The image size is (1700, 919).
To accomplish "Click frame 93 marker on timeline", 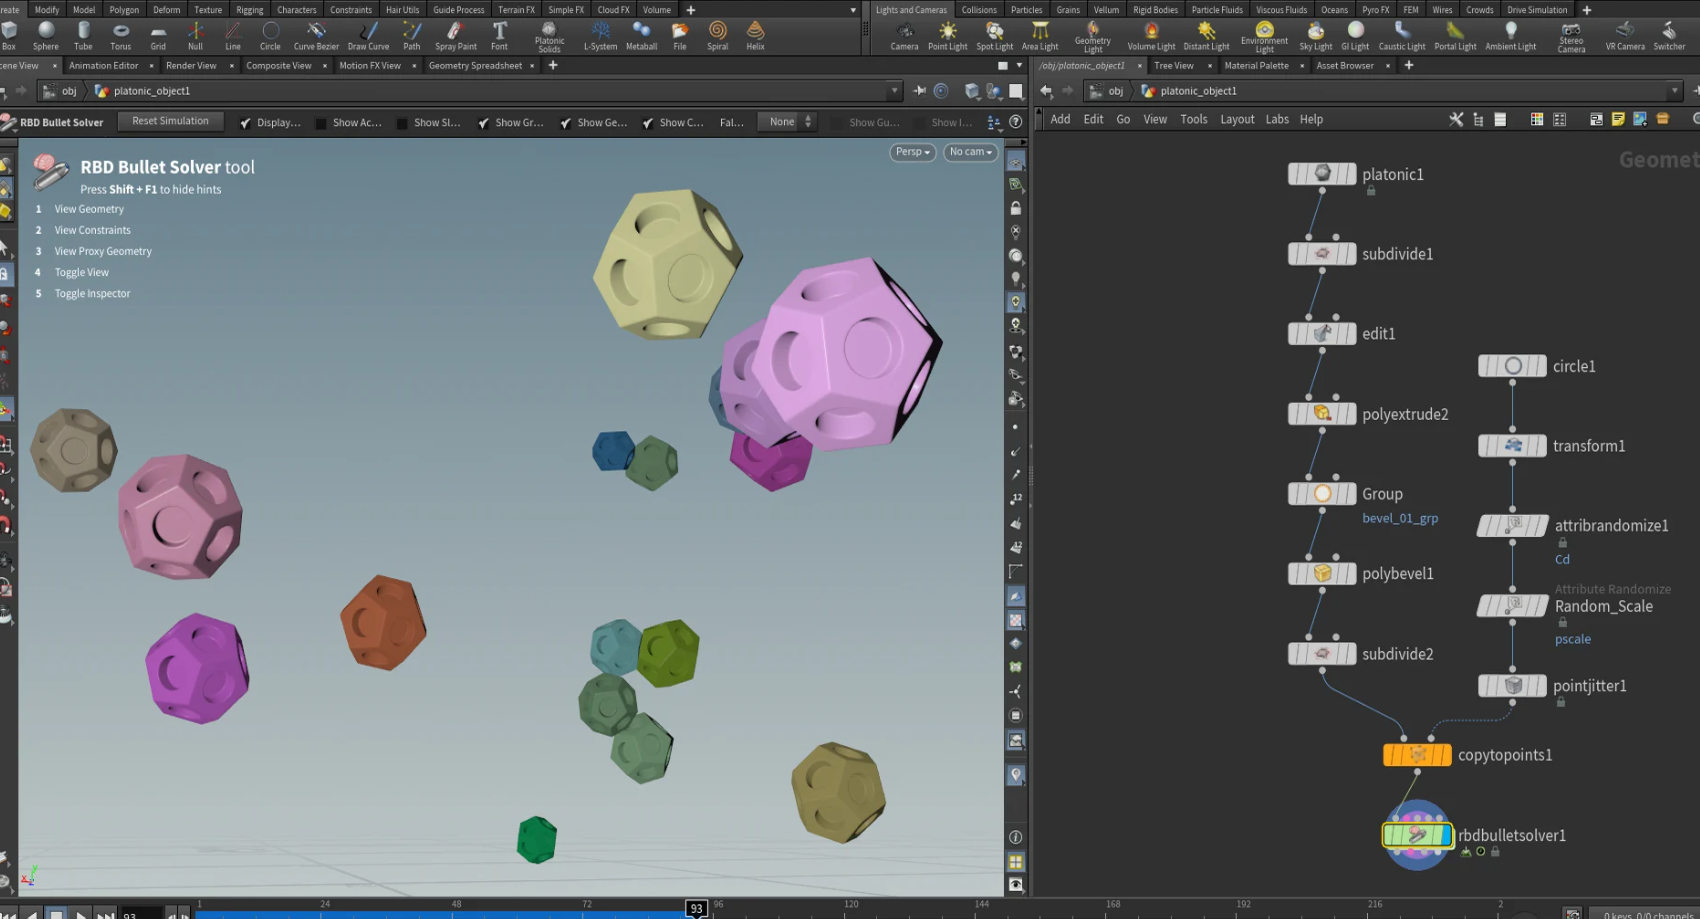I will 696,908.
